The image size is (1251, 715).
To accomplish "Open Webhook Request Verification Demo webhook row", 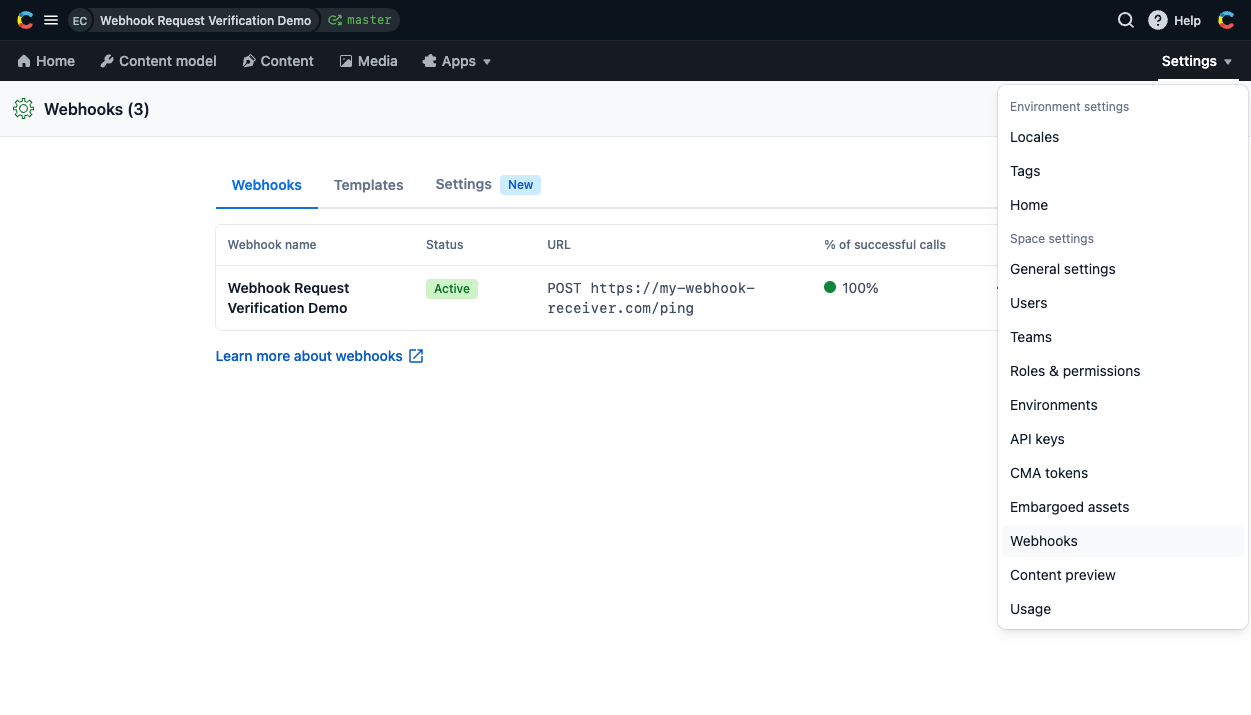I will [288, 298].
